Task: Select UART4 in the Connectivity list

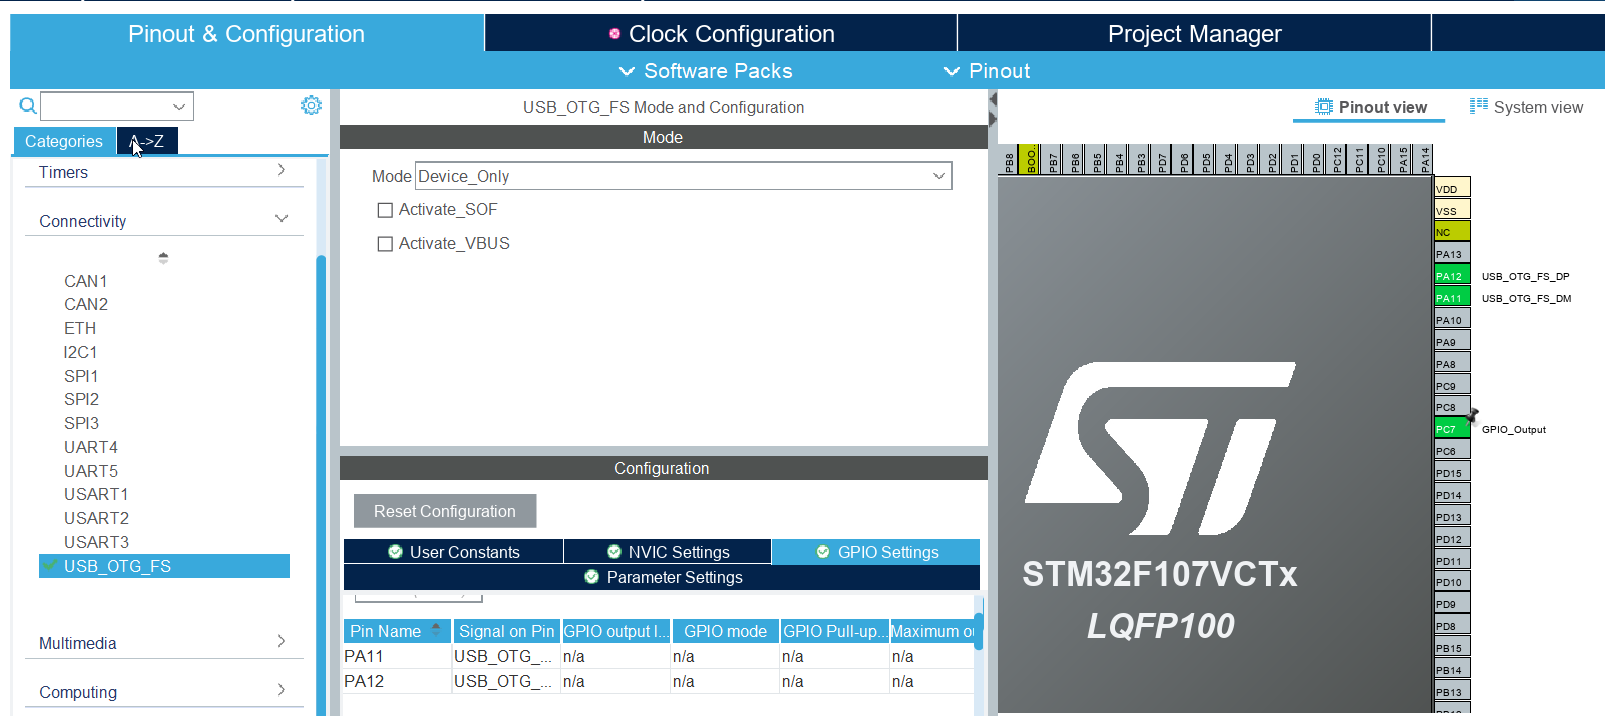Action: 91,447
